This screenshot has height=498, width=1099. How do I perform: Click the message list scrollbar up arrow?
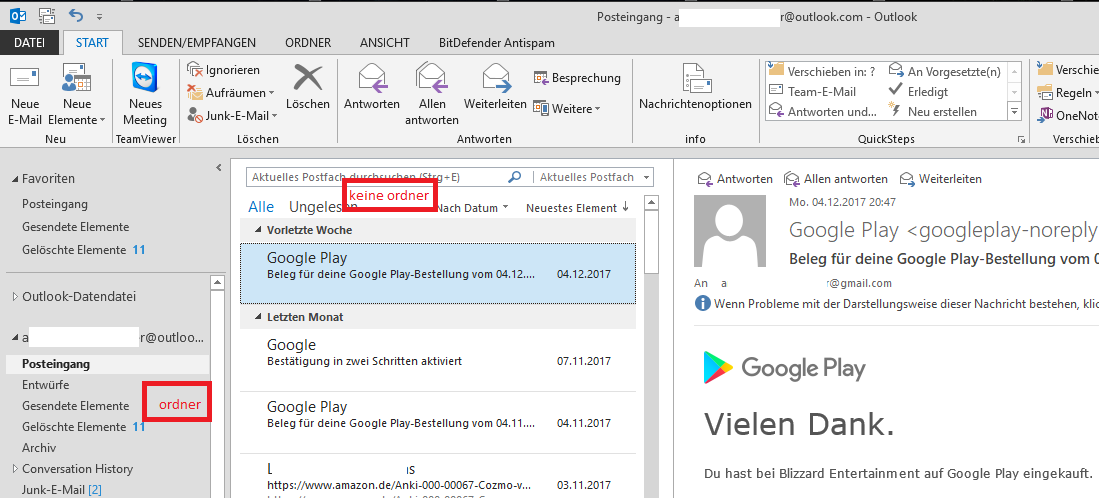651,204
